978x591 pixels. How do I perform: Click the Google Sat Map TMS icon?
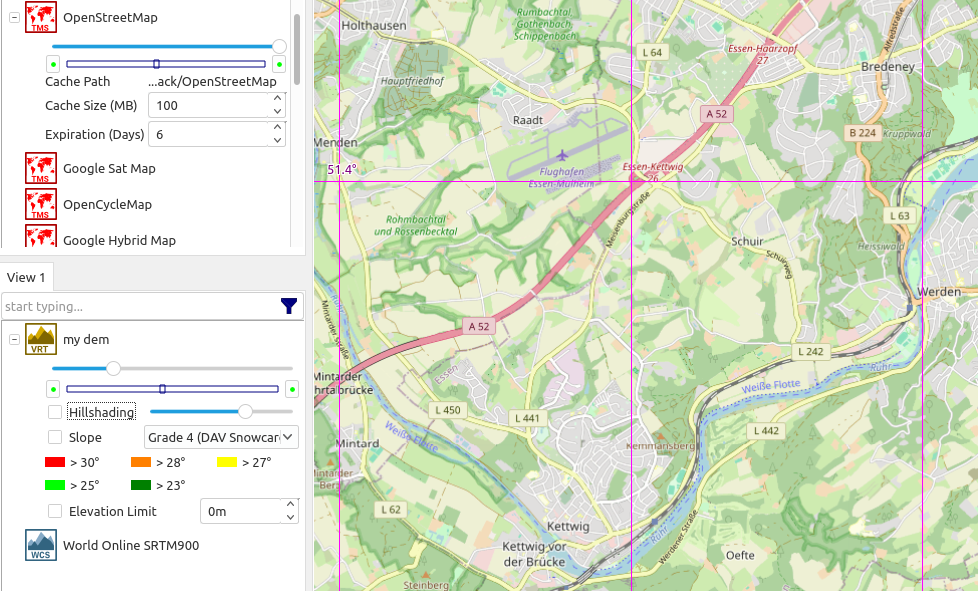point(40,169)
